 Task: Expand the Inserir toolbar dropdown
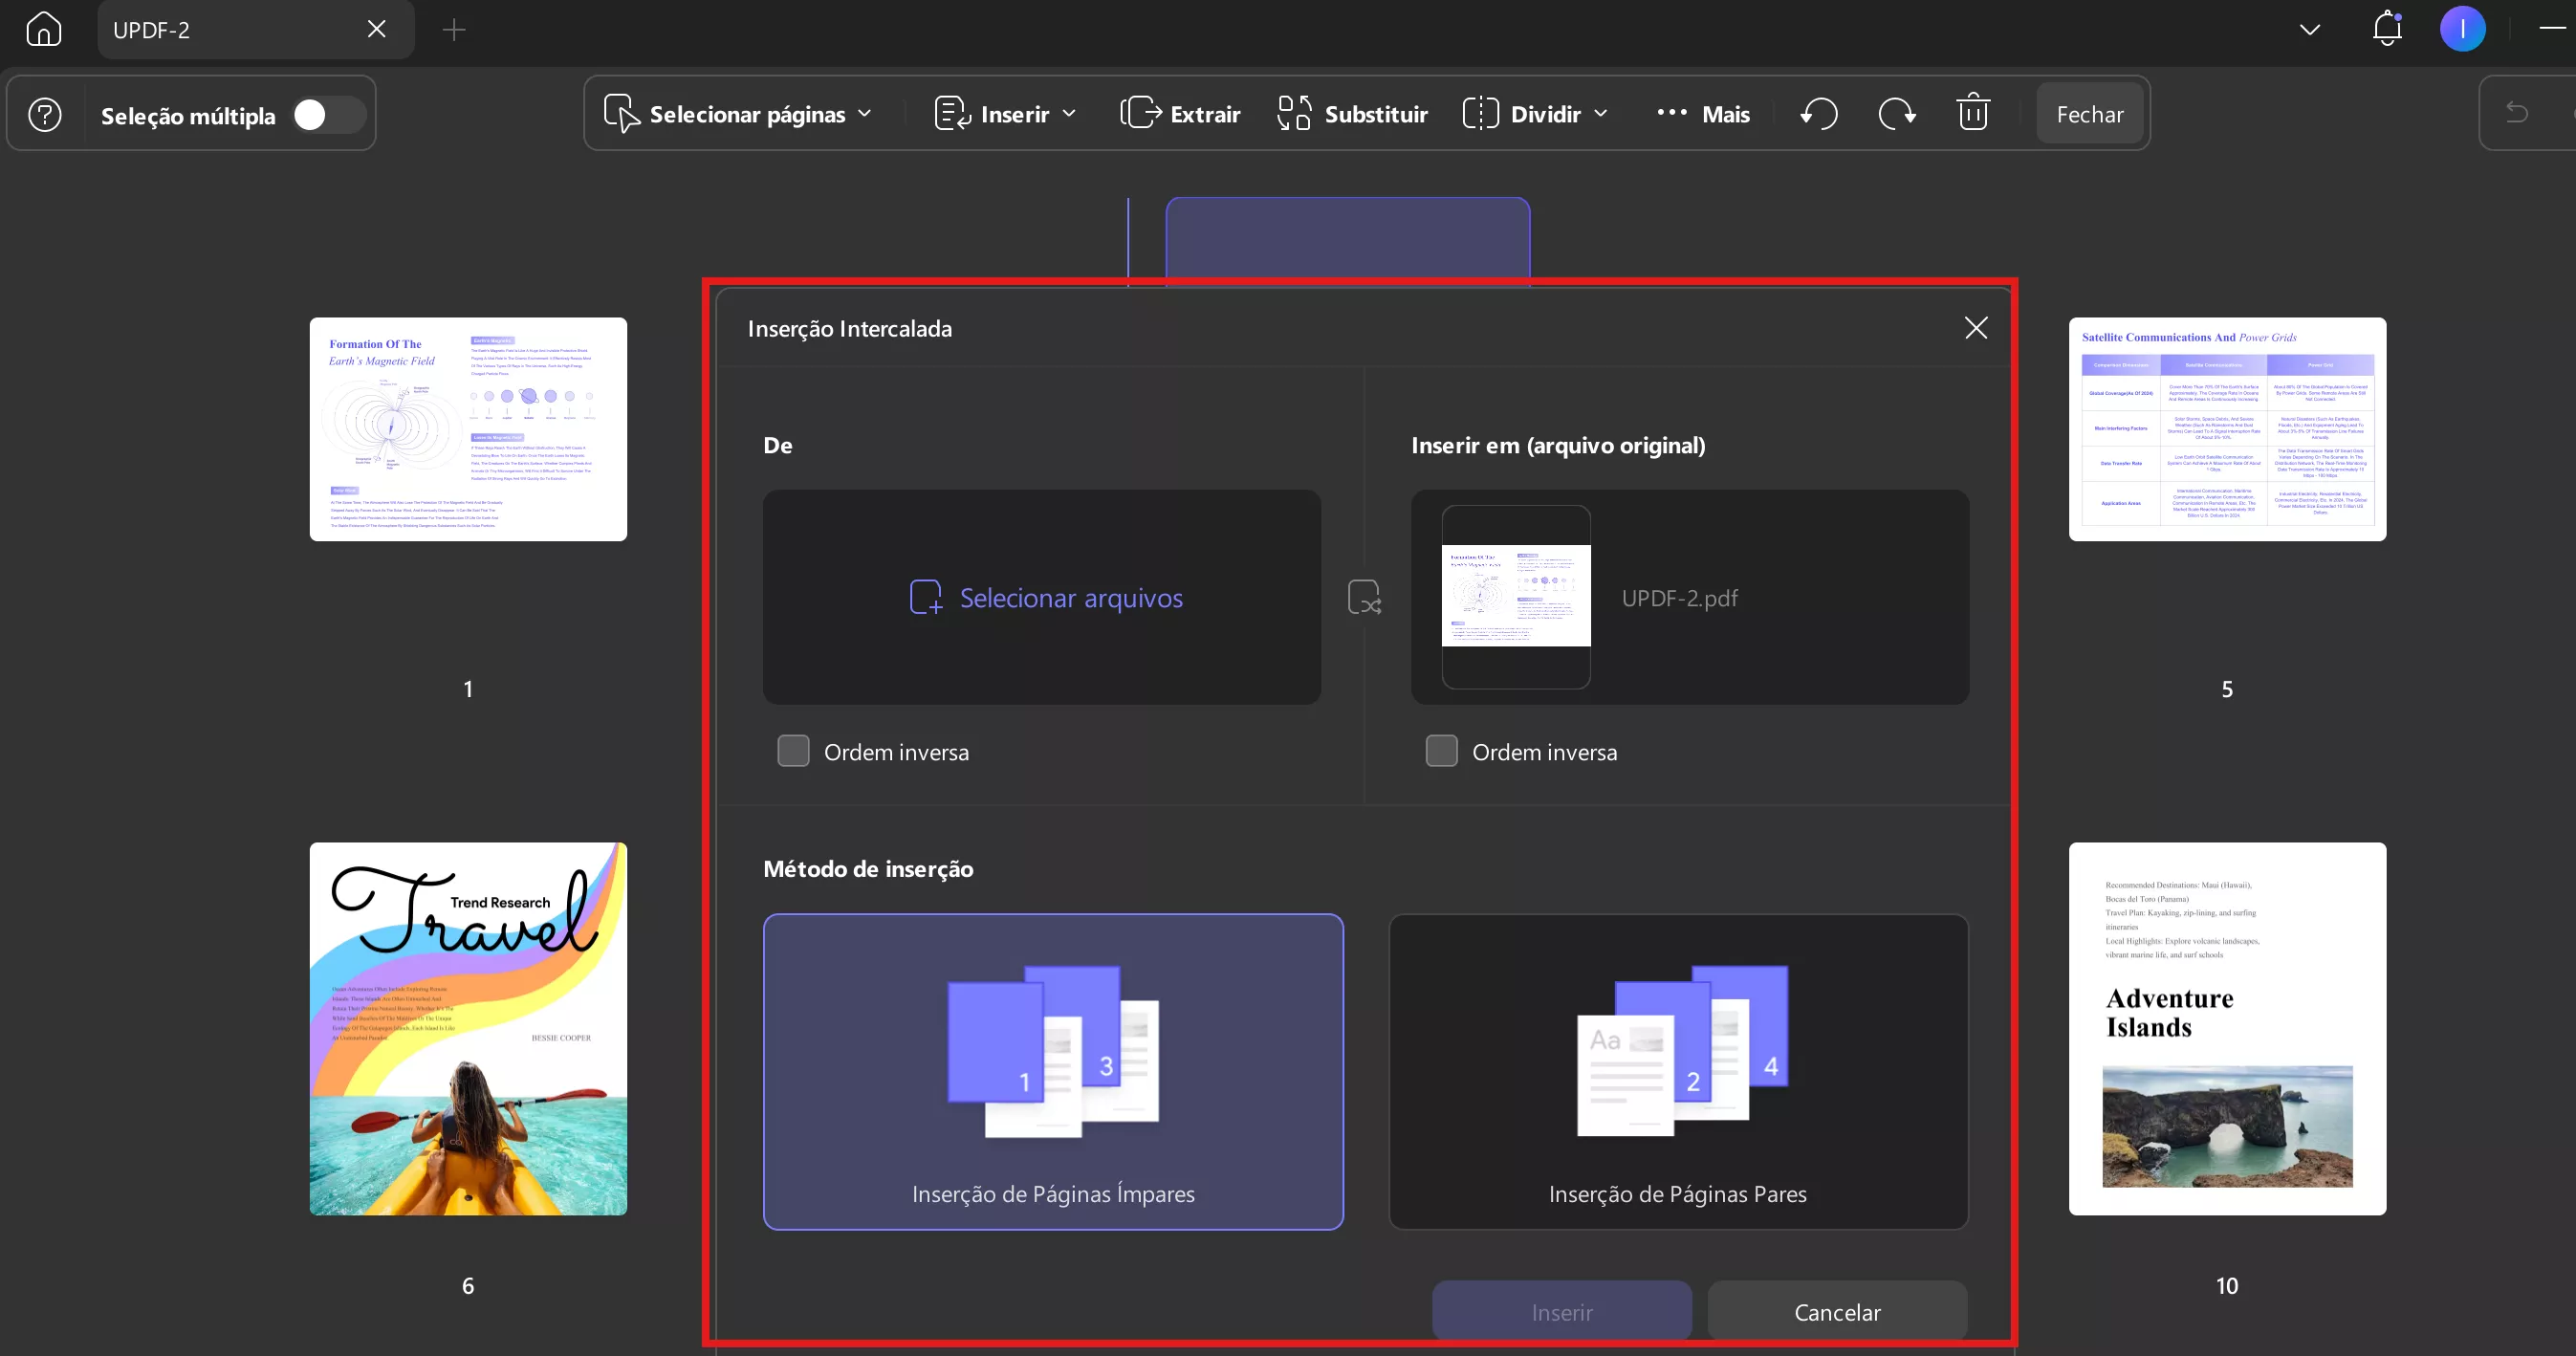pyautogui.click(x=1005, y=114)
